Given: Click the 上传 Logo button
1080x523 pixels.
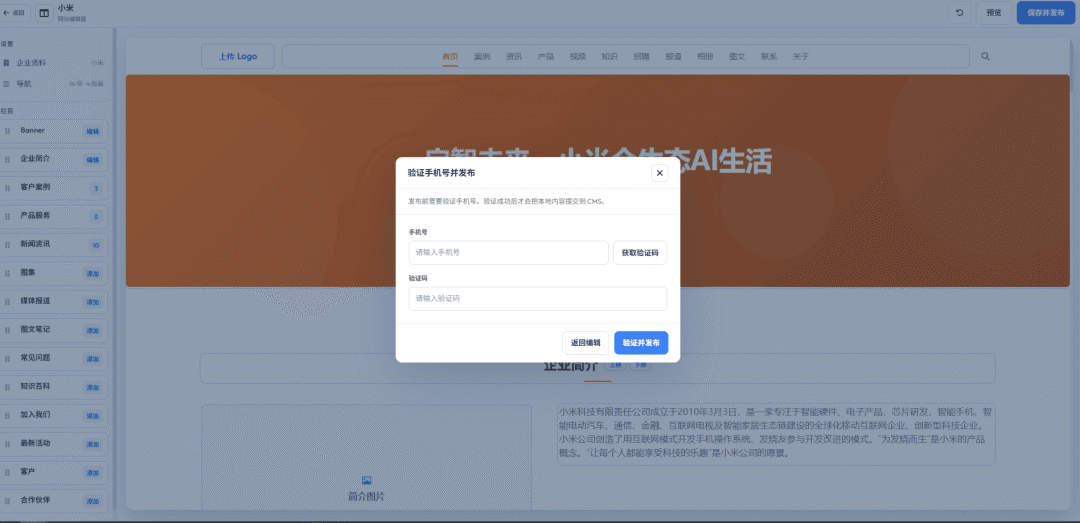Looking at the screenshot, I should point(238,57).
